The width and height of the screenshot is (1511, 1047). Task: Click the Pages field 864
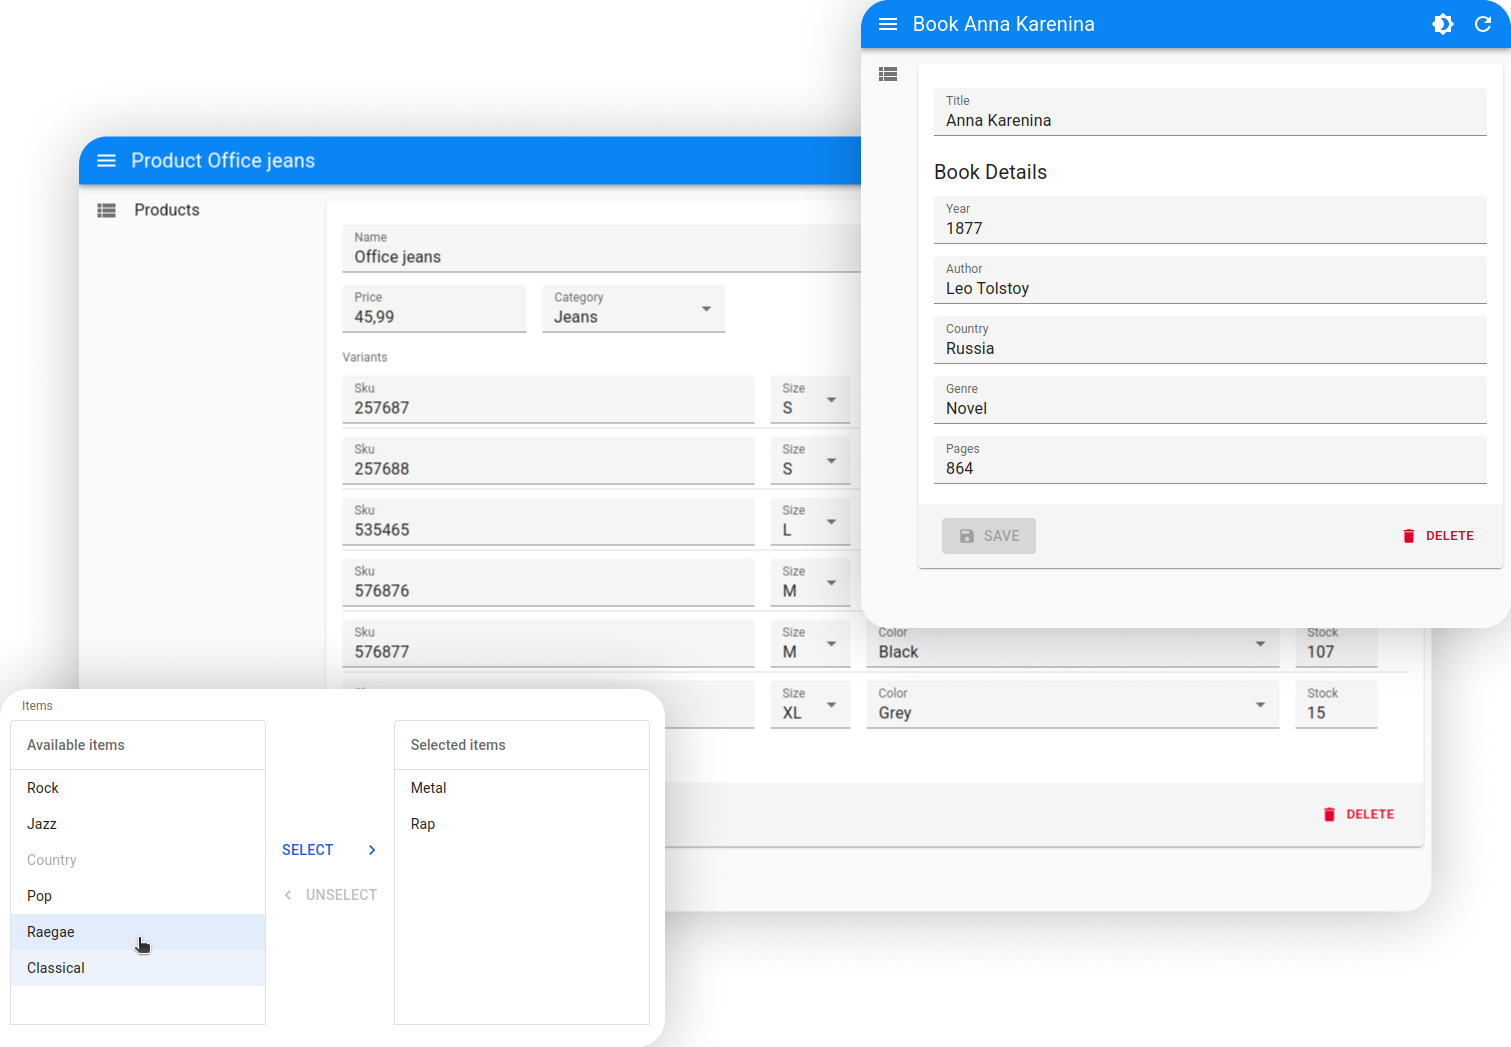[1210, 460]
